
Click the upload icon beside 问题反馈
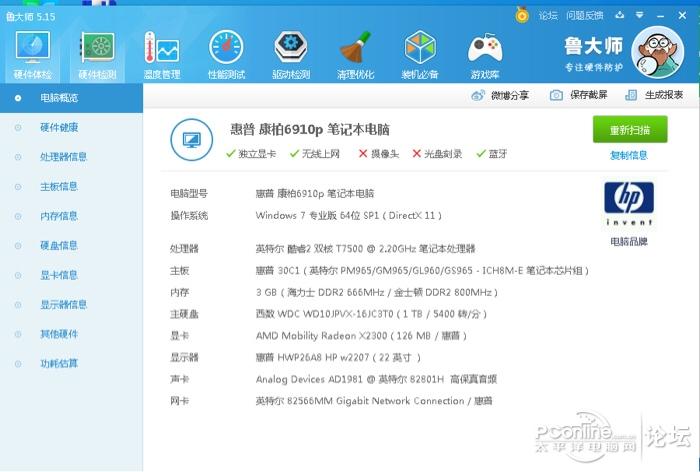(x=620, y=15)
